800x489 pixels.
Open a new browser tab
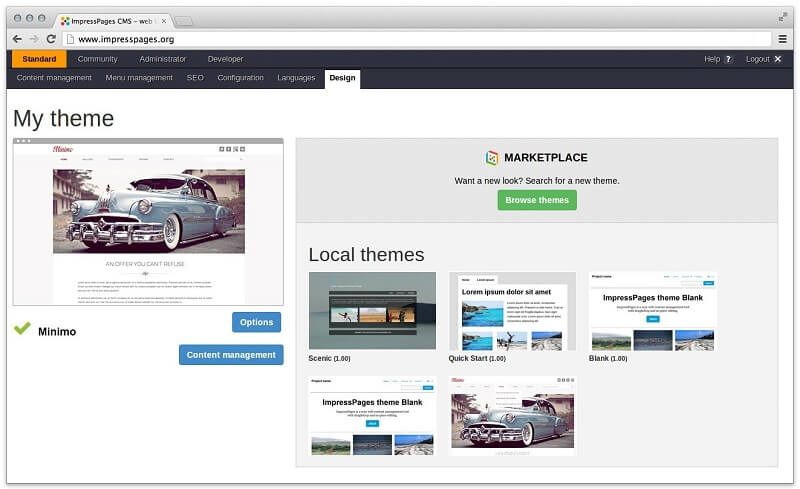tap(184, 21)
